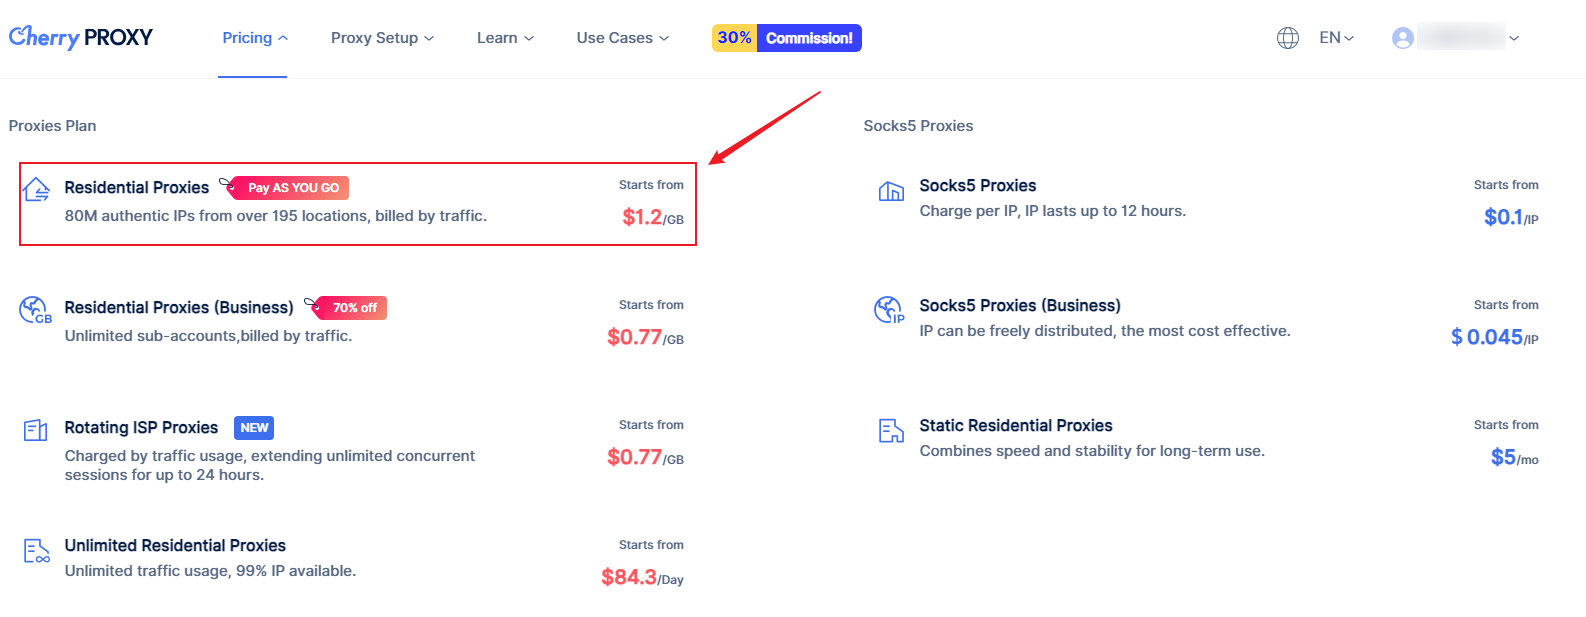Collapse the Pricing menu tab

coord(254,38)
